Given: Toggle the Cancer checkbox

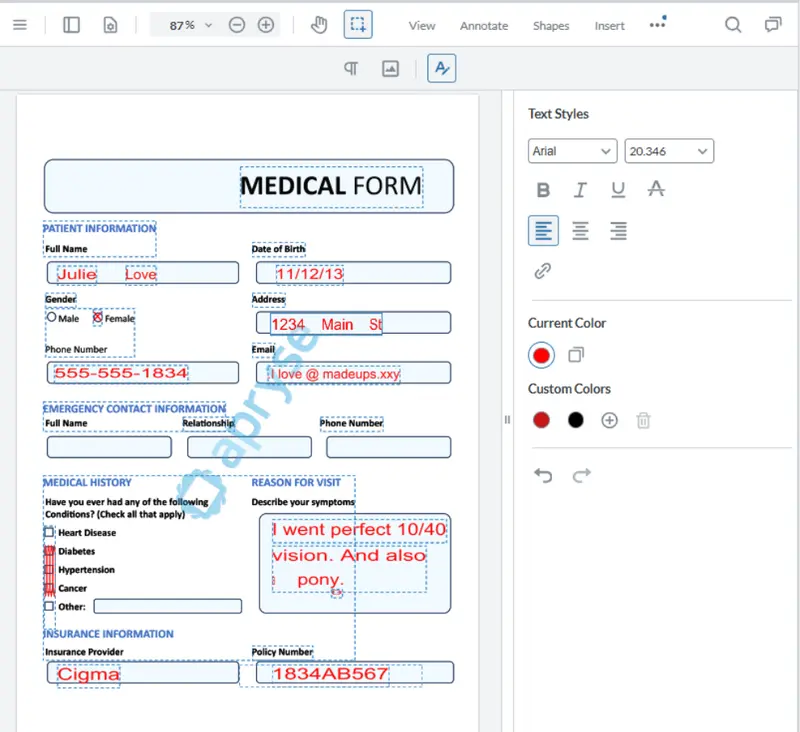Looking at the screenshot, I should pos(49,588).
